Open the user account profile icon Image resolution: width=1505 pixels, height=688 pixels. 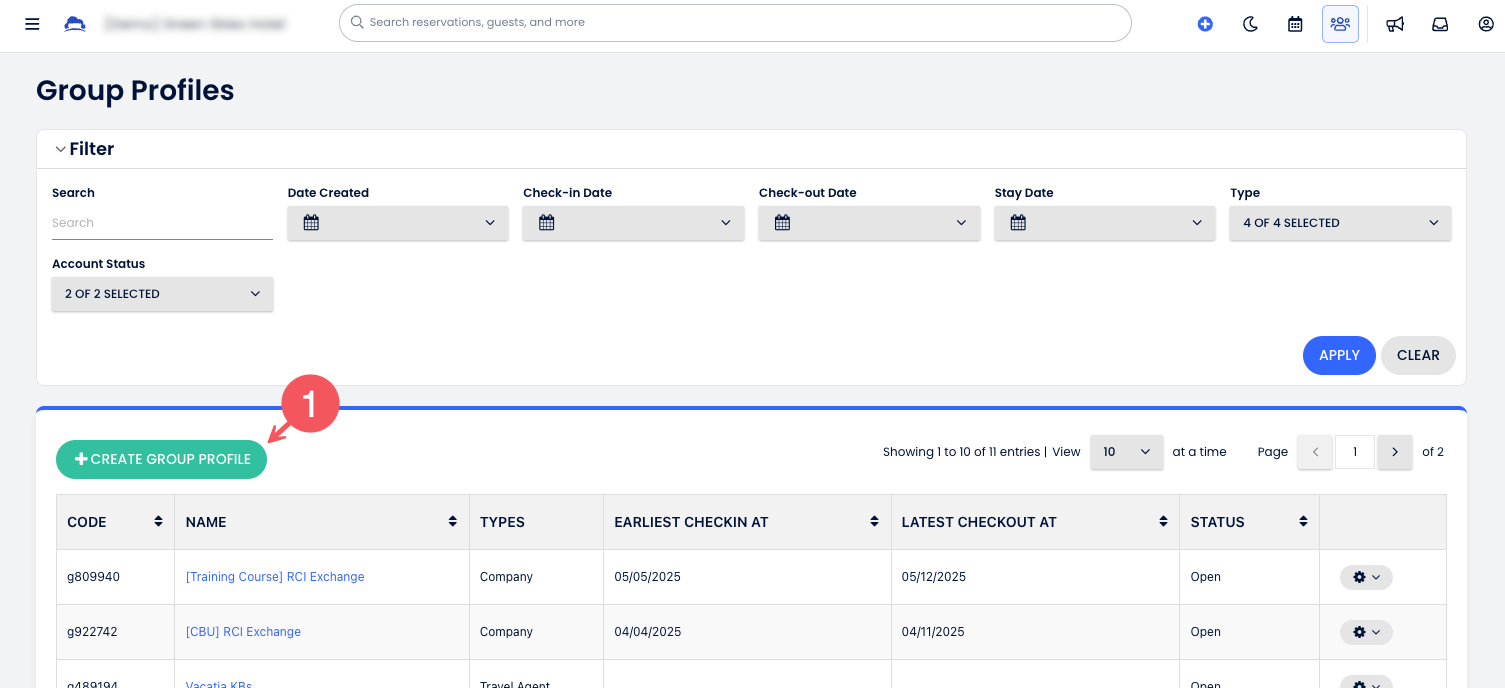point(1486,24)
